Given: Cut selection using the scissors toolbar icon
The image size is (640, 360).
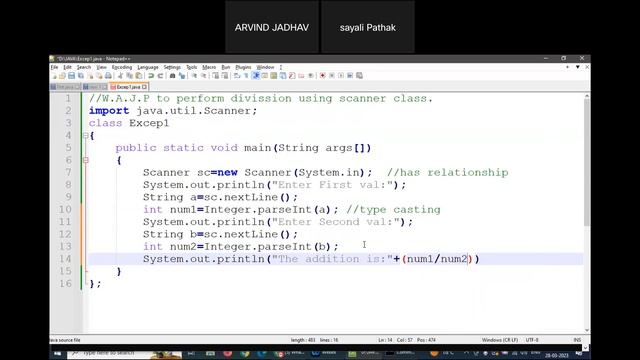Looking at the screenshot, I should [120, 76].
